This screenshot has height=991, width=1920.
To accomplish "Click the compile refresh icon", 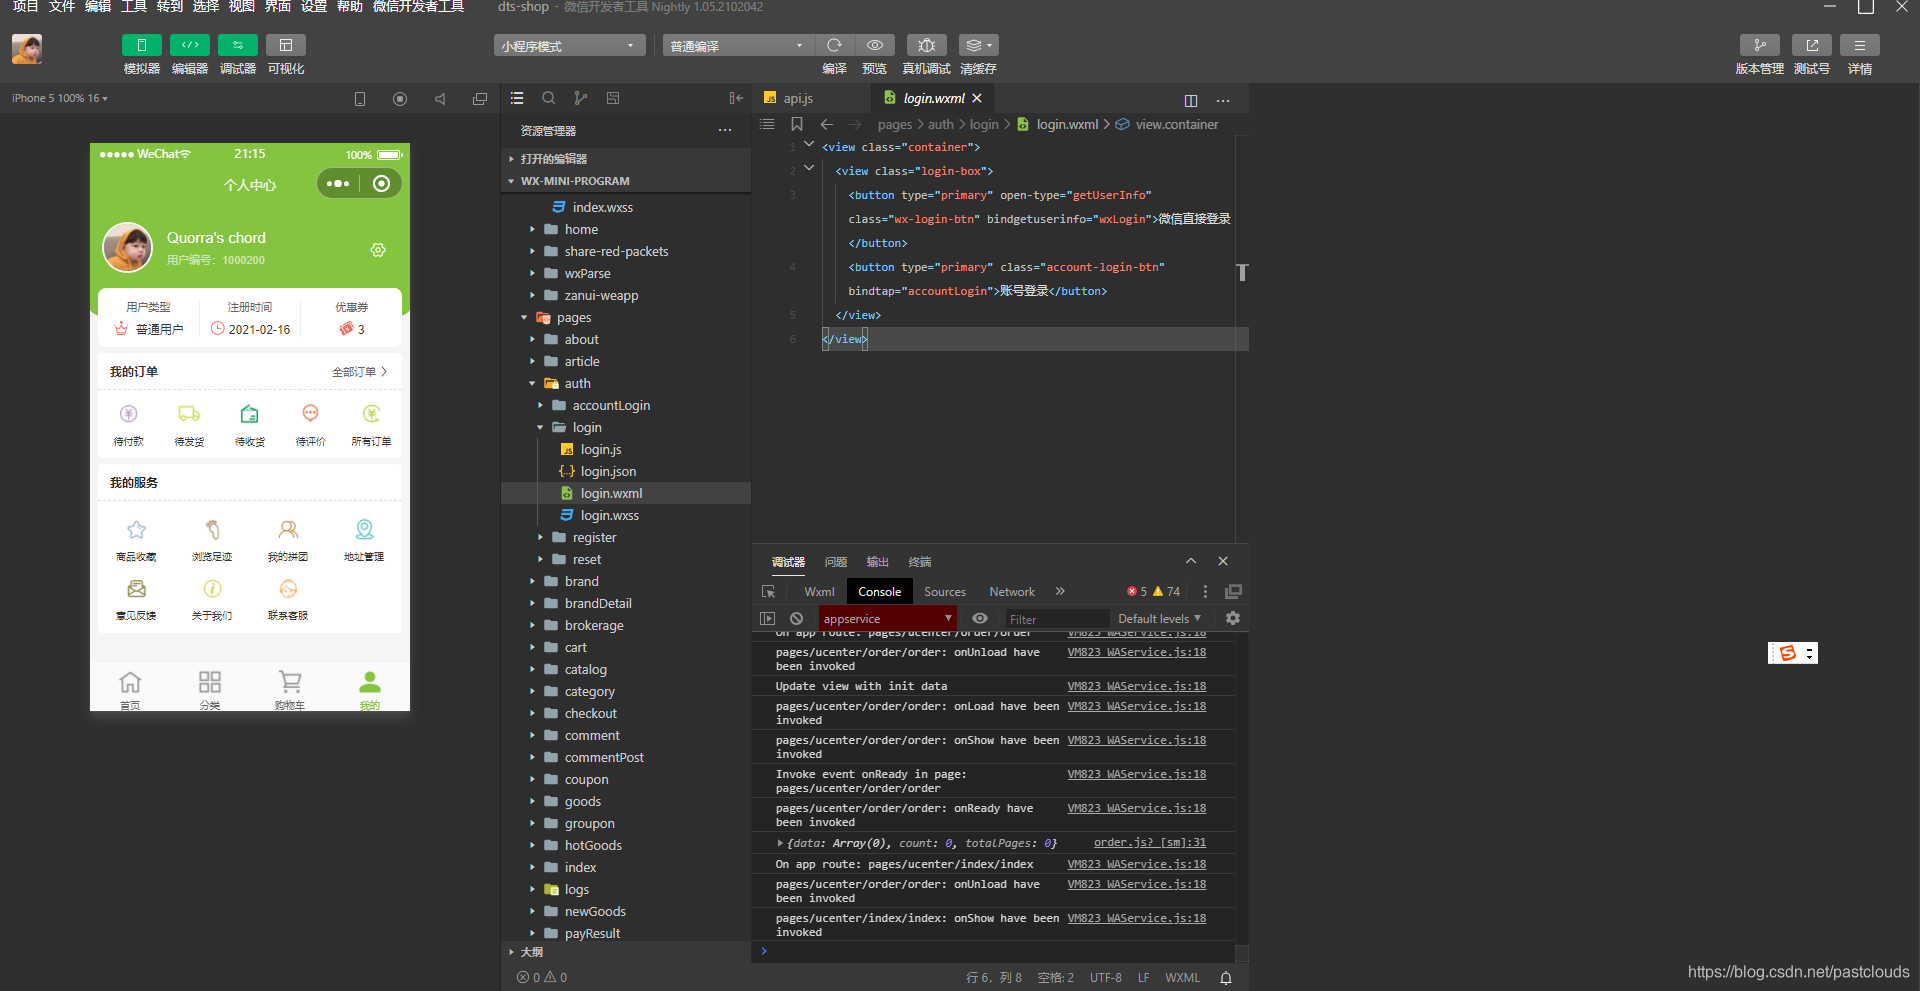I will coord(834,45).
